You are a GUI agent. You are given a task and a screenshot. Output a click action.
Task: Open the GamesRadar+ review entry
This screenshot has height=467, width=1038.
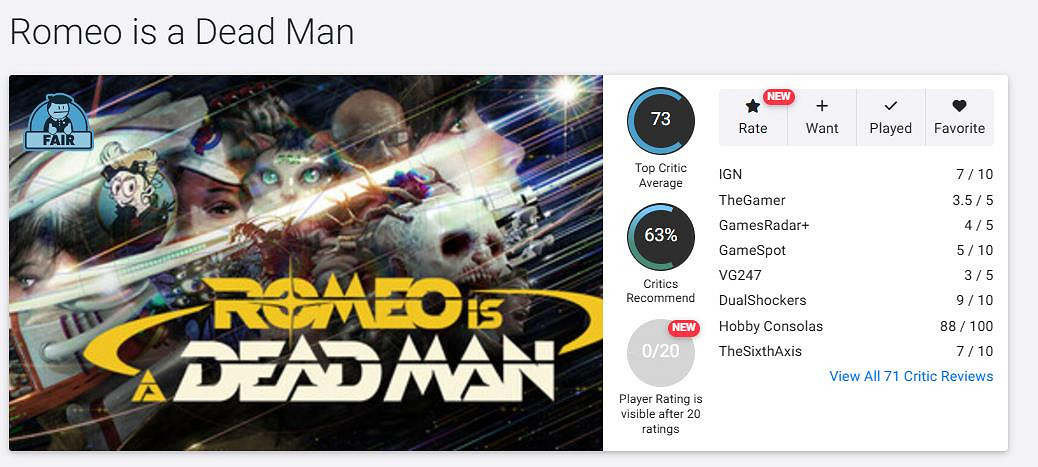[x=764, y=225]
